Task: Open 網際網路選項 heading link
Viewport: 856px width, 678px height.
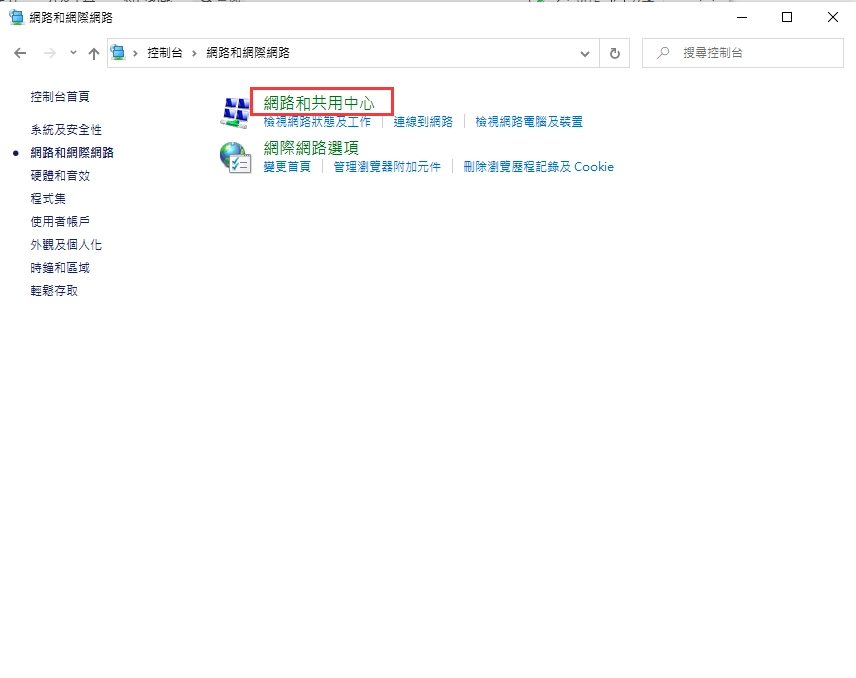Action: pyautogui.click(x=311, y=148)
